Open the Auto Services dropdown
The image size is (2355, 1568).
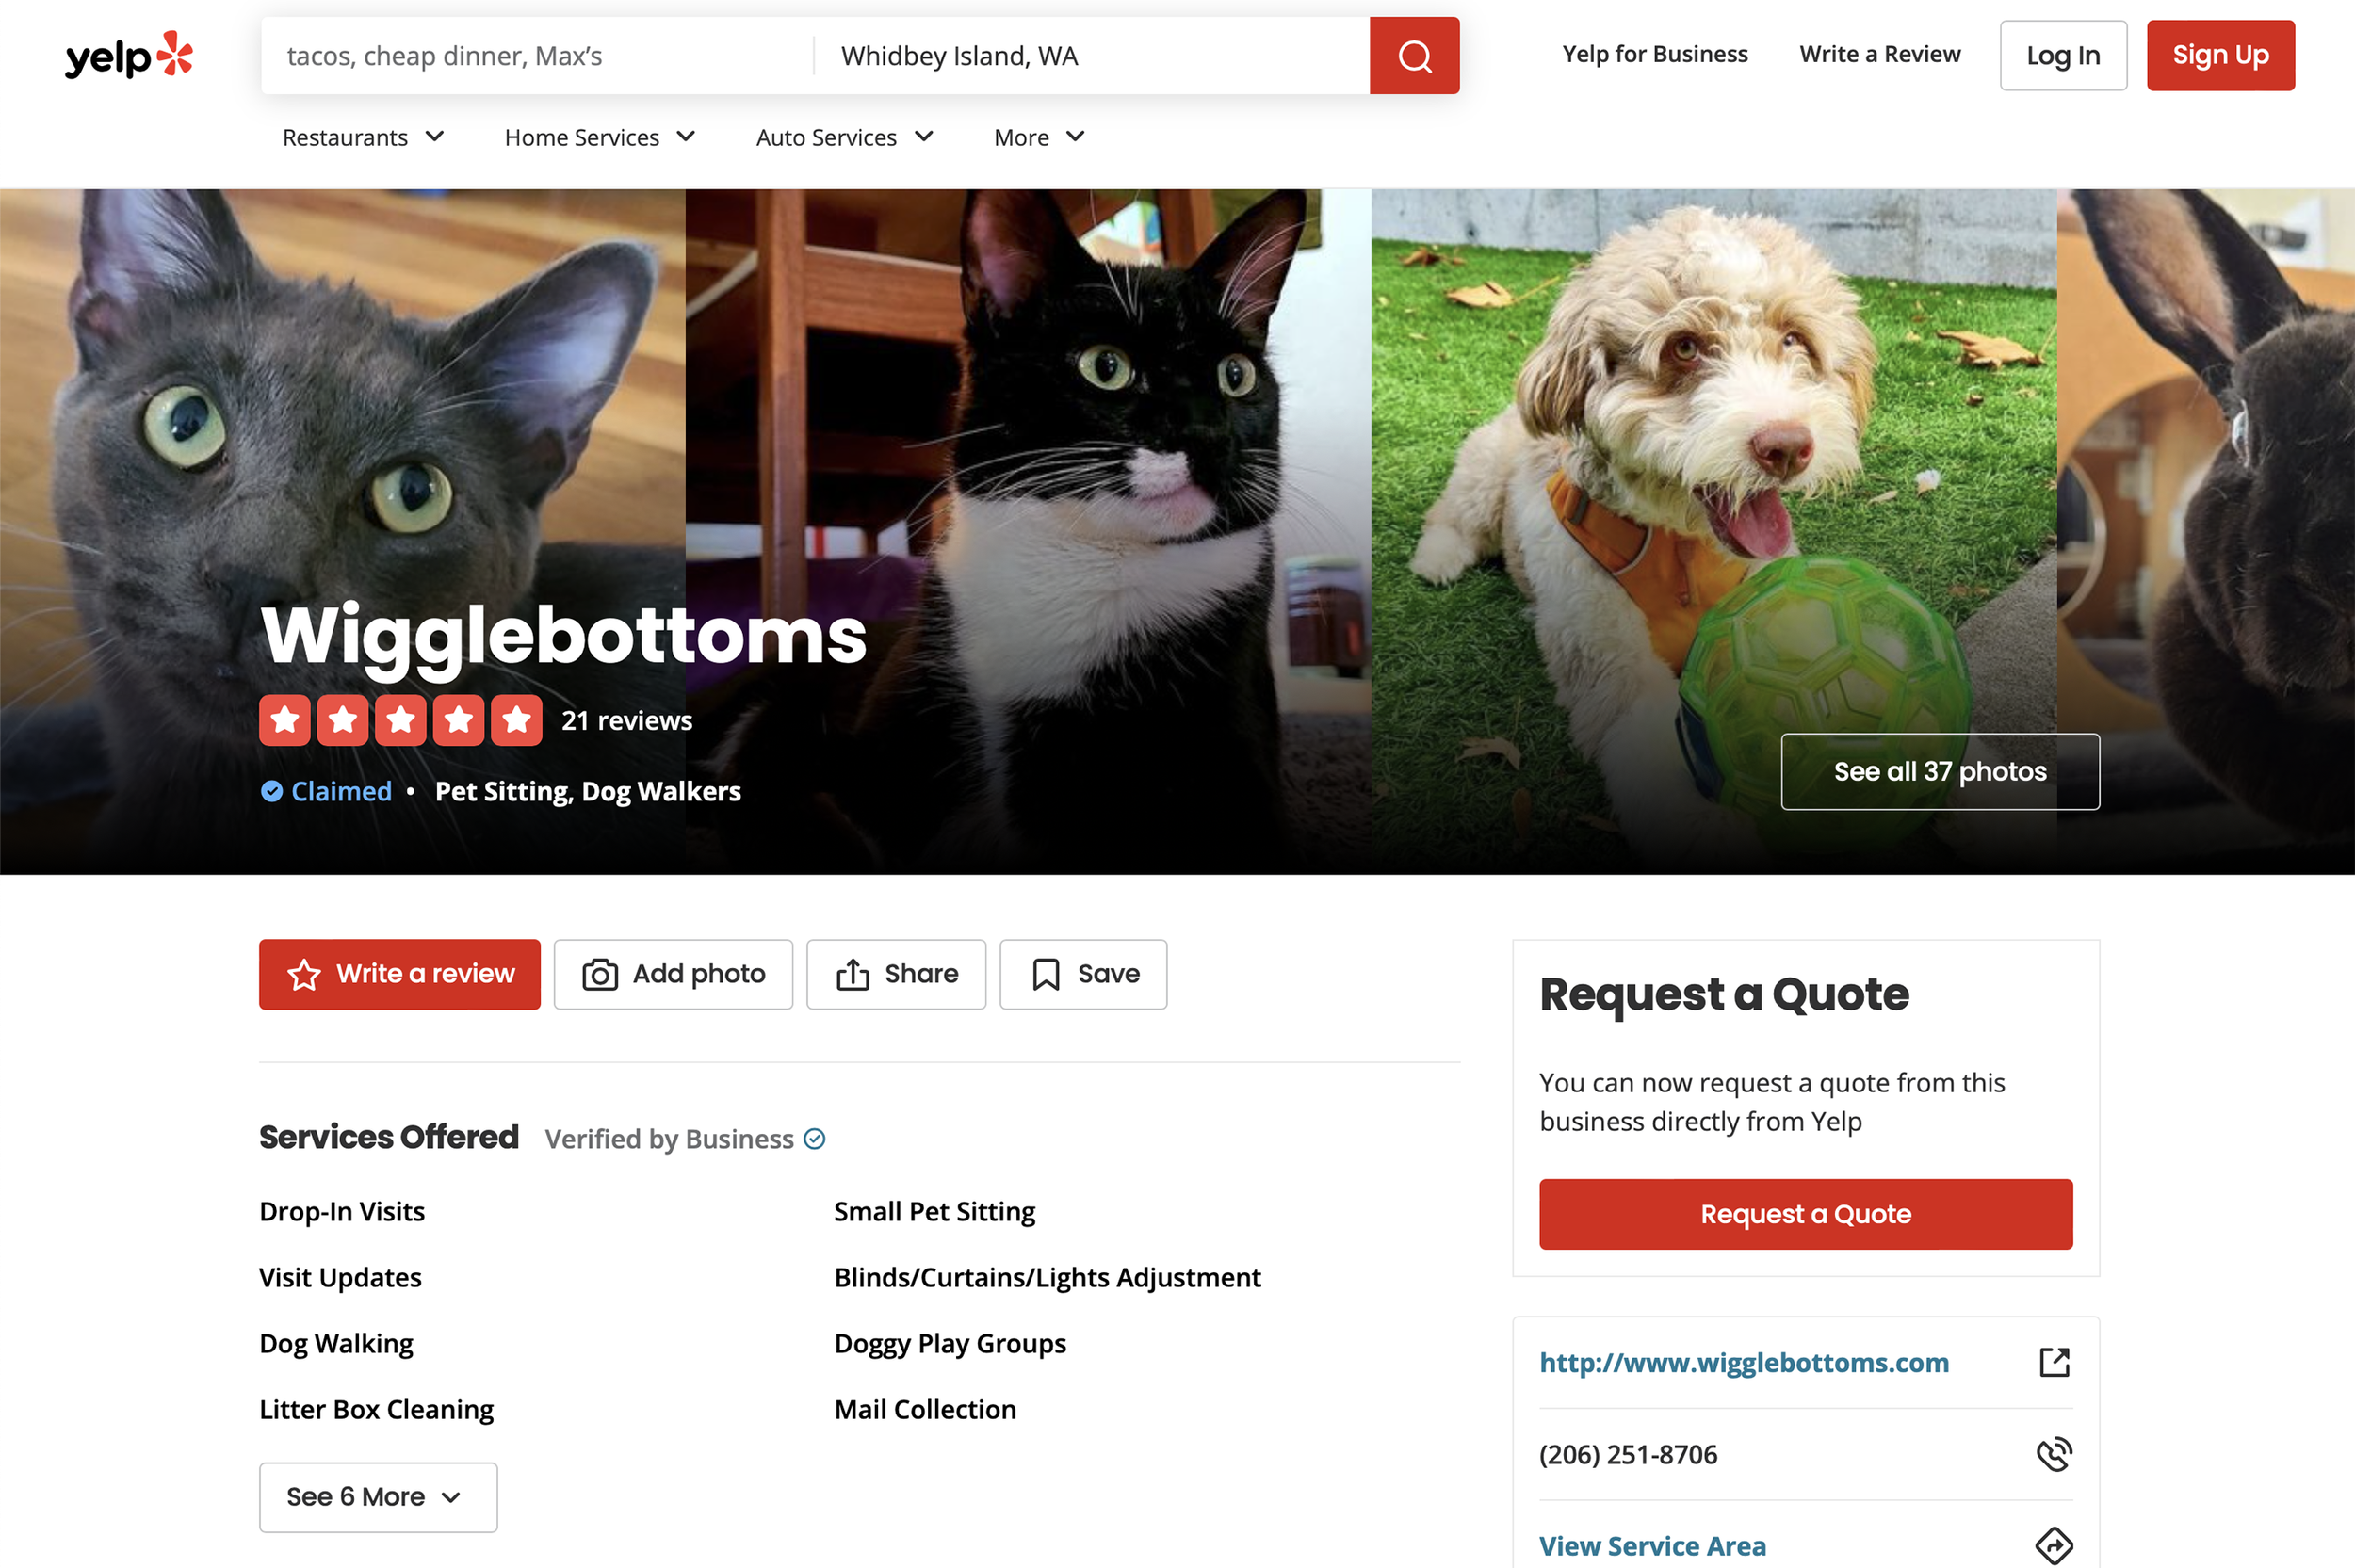845,137
